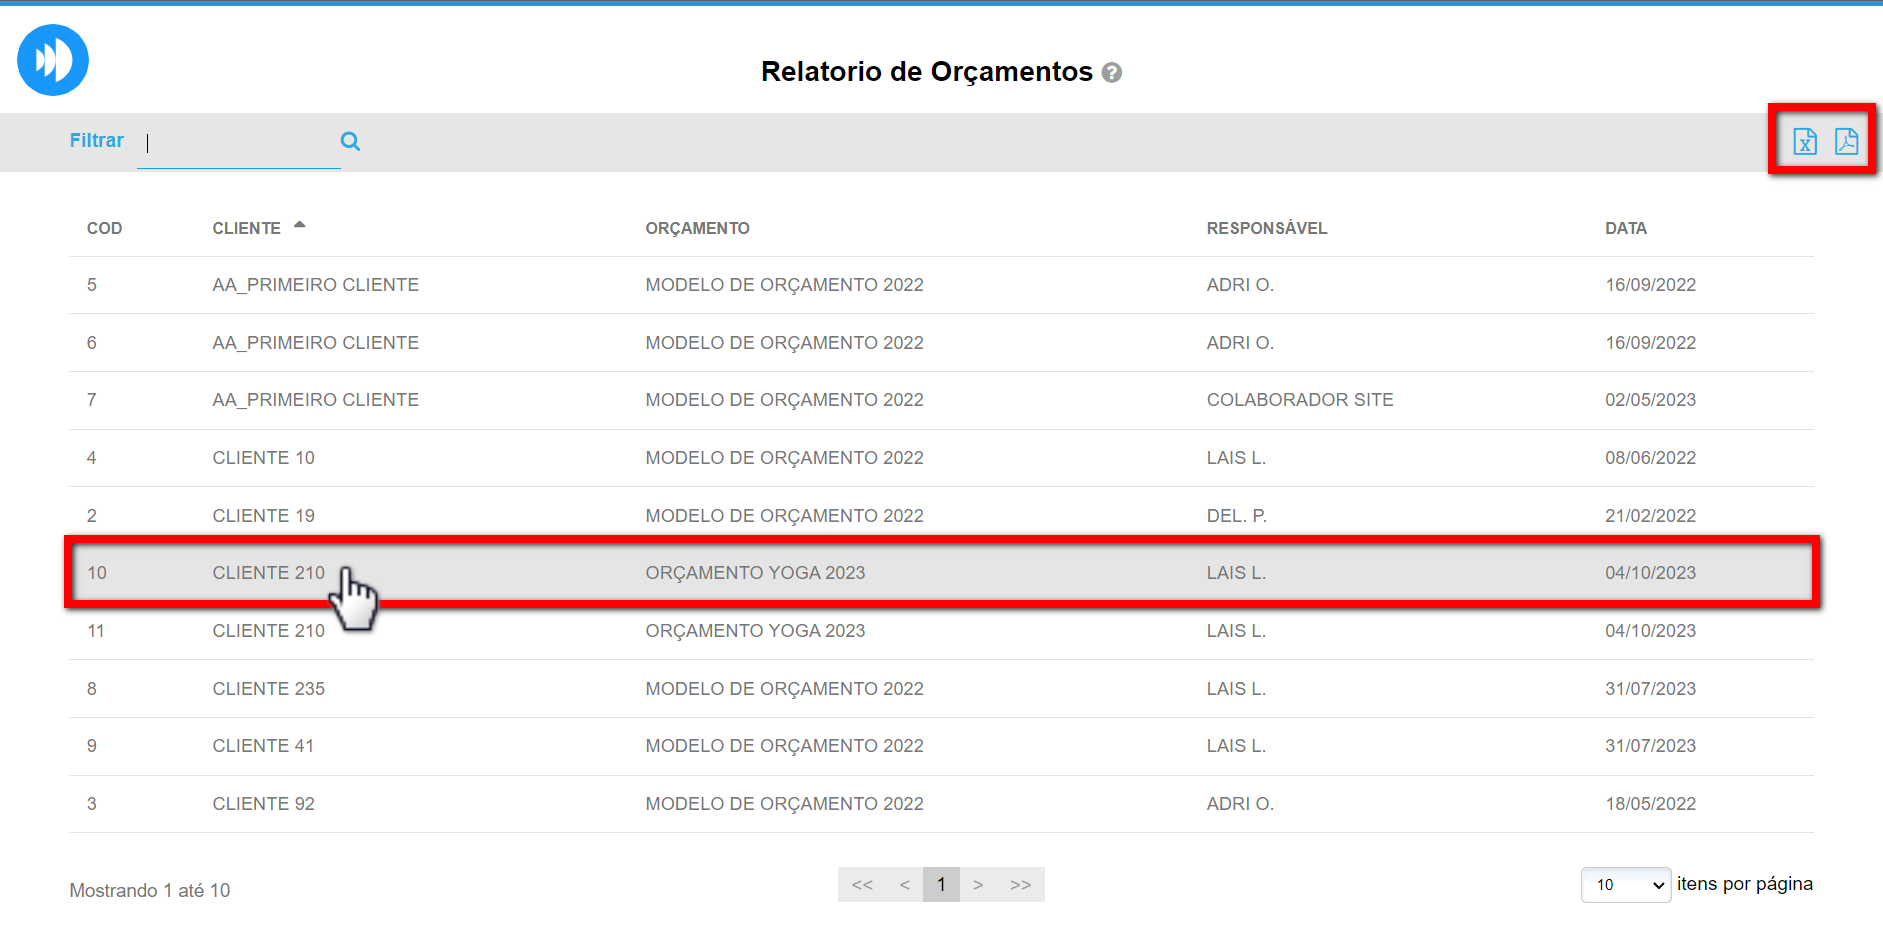
Task: Click the help question mark icon
Action: (1111, 73)
